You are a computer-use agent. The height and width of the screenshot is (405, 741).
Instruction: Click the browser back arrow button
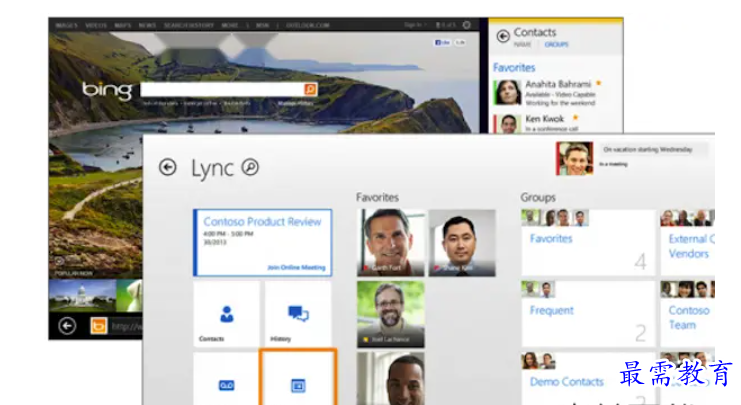pyautogui.click(x=67, y=326)
